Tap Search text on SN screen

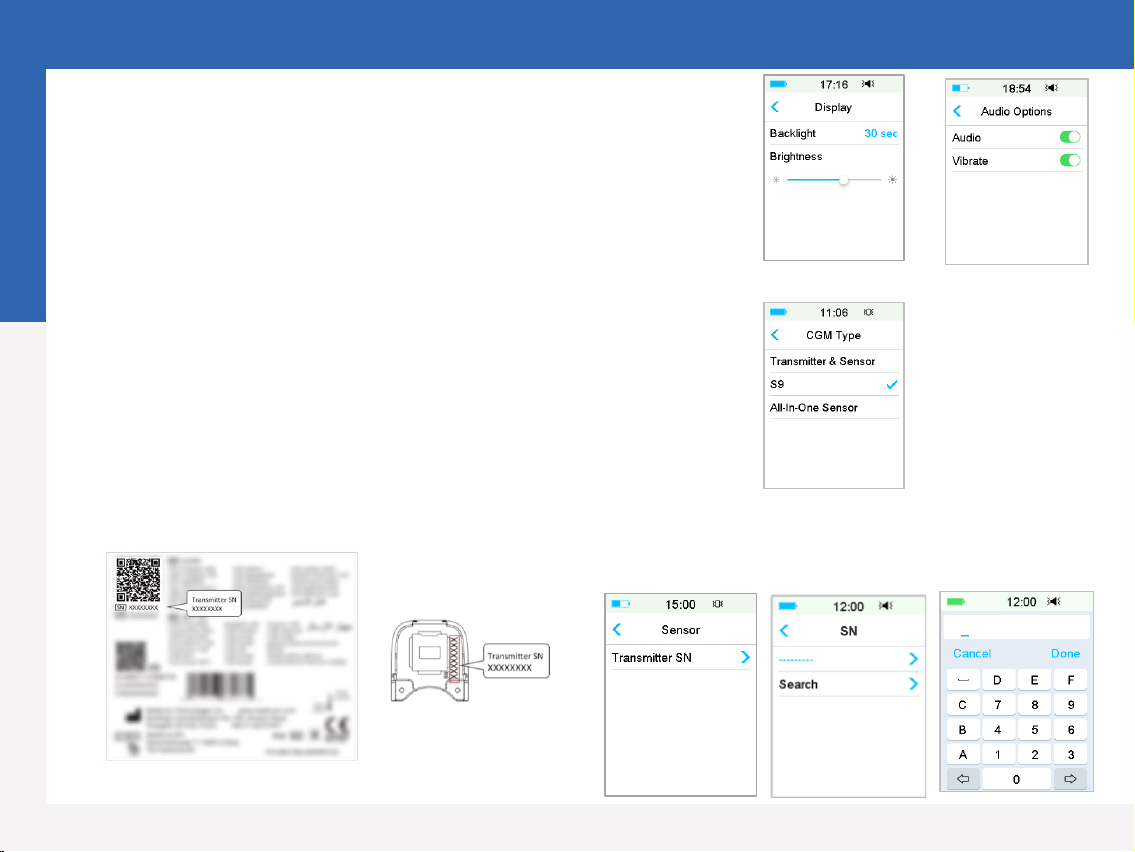pyautogui.click(x=798, y=684)
